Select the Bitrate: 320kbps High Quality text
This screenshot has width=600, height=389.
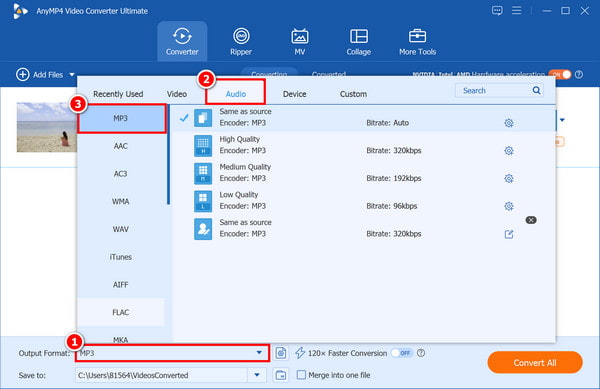(x=394, y=151)
